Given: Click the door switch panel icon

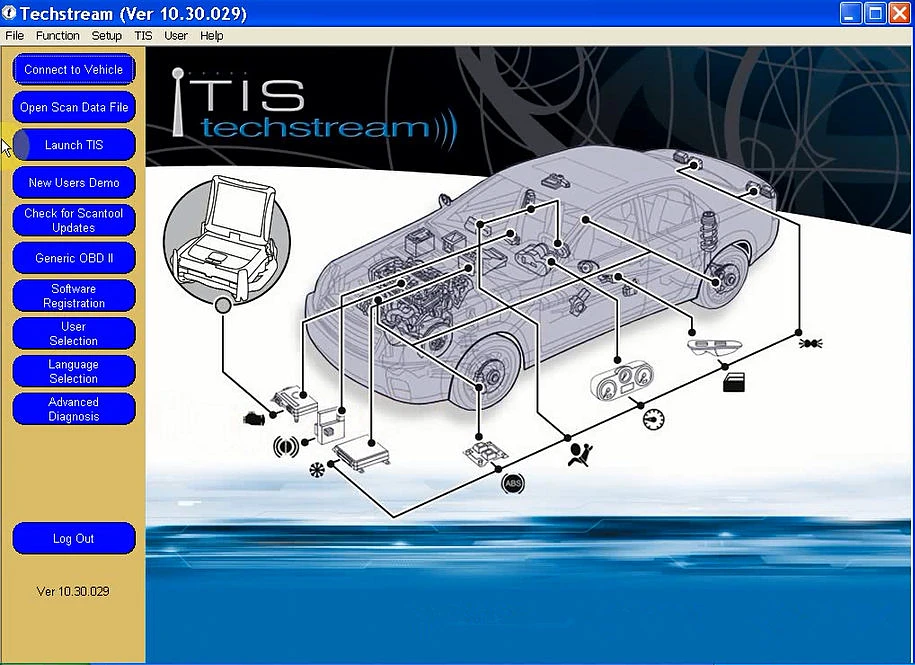Looking at the screenshot, I should click(715, 346).
